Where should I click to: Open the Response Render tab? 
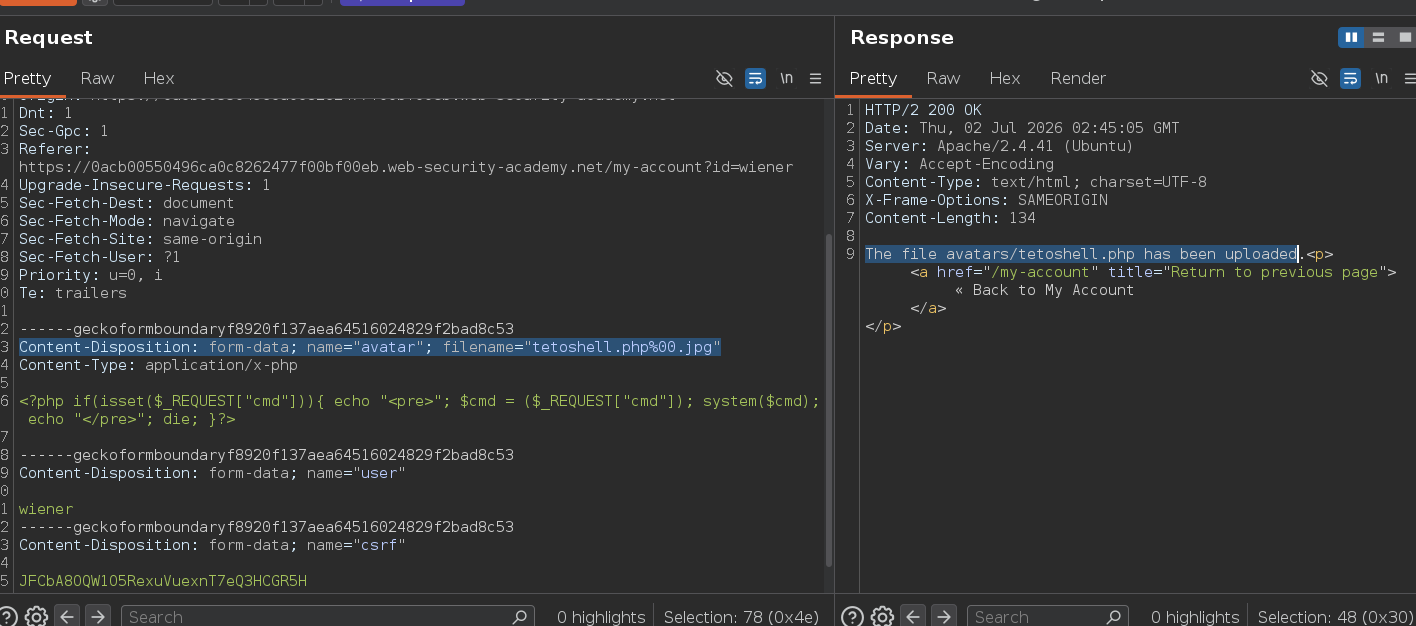(1078, 78)
